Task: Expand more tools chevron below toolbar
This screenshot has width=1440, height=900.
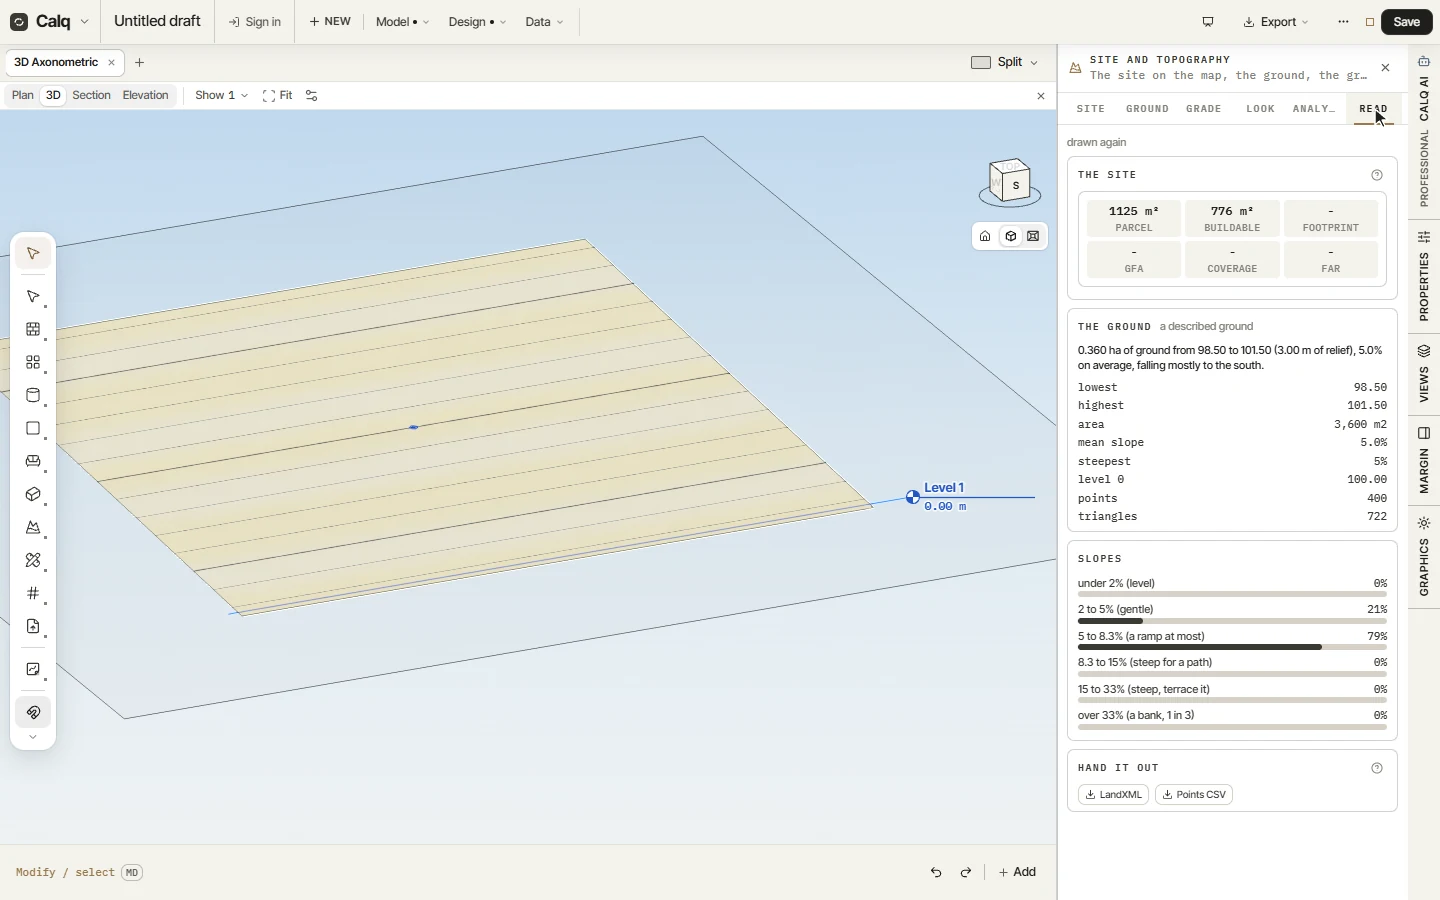Action: pos(33,737)
